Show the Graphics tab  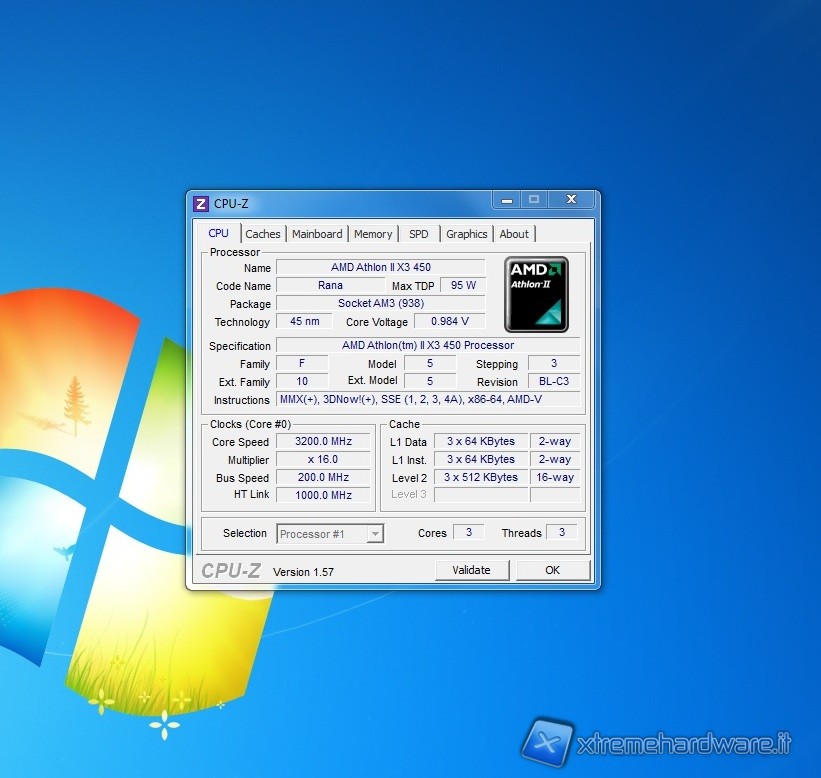pos(466,234)
